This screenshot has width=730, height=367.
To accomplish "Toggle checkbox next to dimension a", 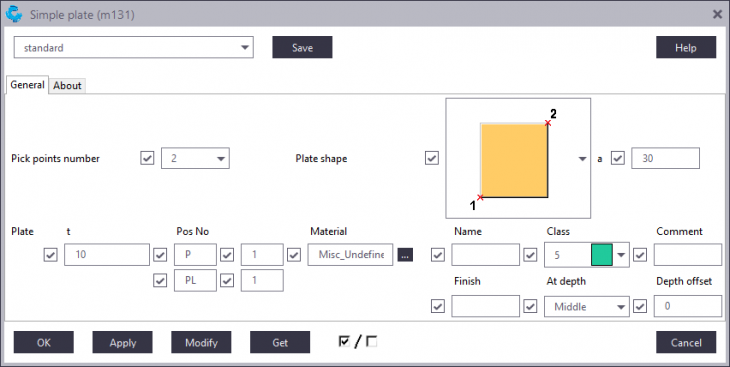I will [x=618, y=158].
